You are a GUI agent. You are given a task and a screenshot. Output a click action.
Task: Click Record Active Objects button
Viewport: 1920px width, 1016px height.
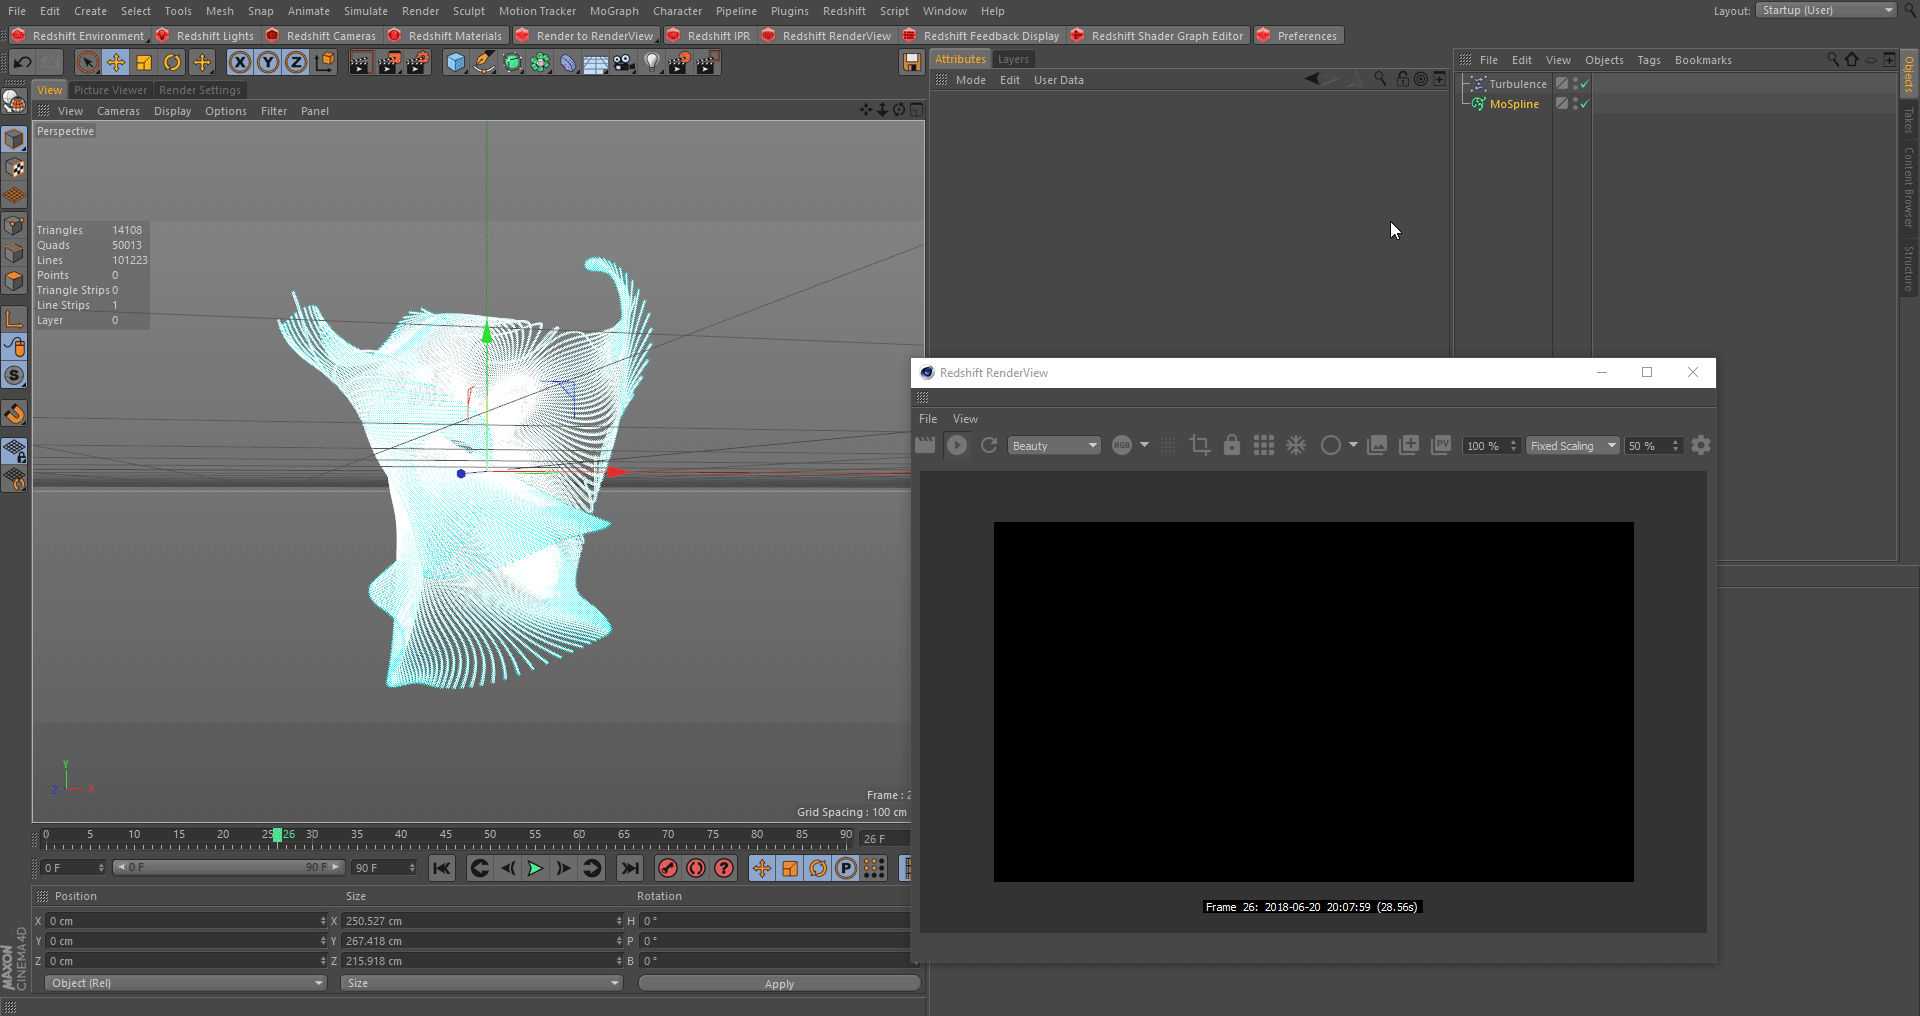668,868
